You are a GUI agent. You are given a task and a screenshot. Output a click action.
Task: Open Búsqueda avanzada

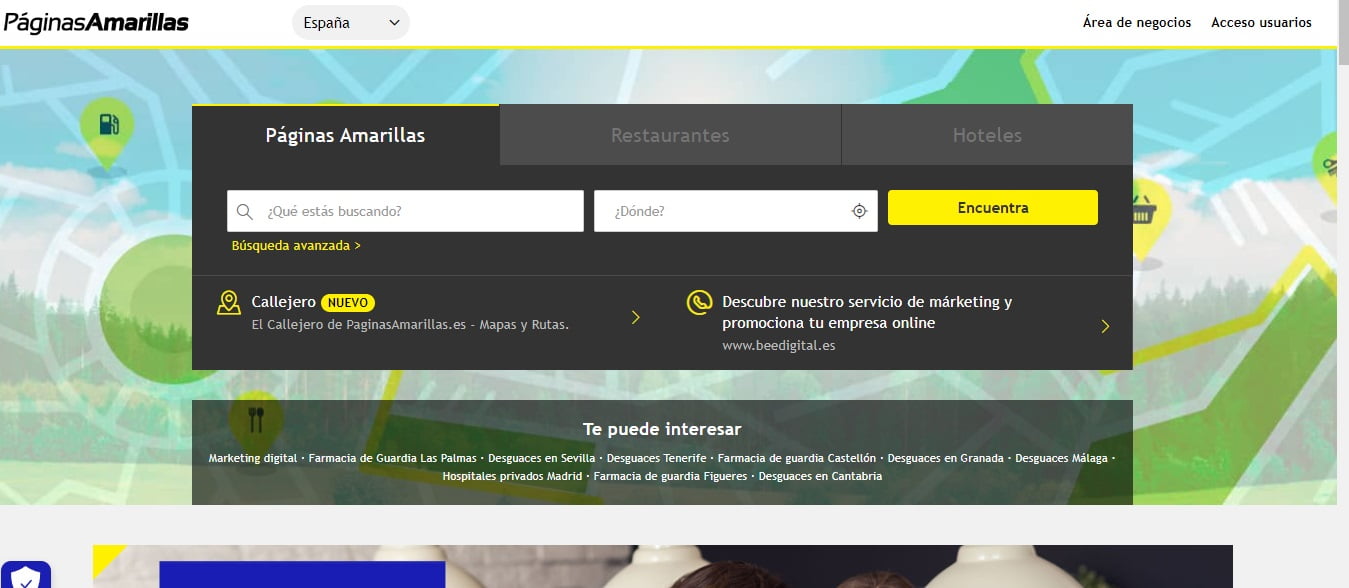click(295, 244)
